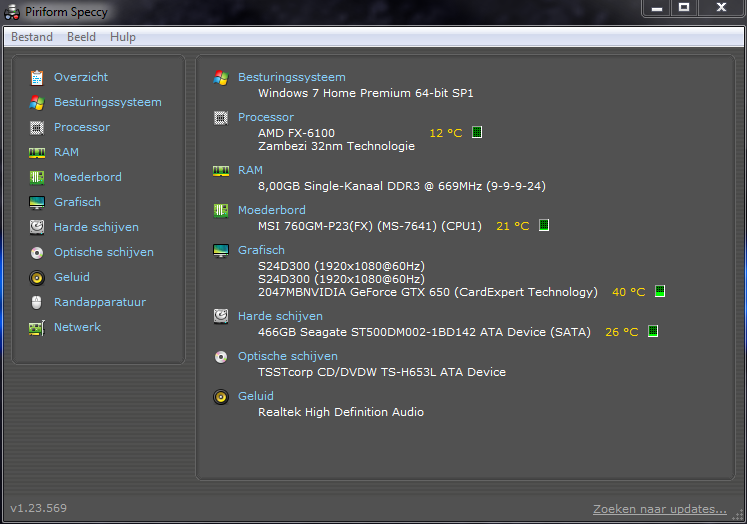This screenshot has width=747, height=524.
Task: Click the CPU chip icon beside sidebar Processor
Action: click(37, 128)
